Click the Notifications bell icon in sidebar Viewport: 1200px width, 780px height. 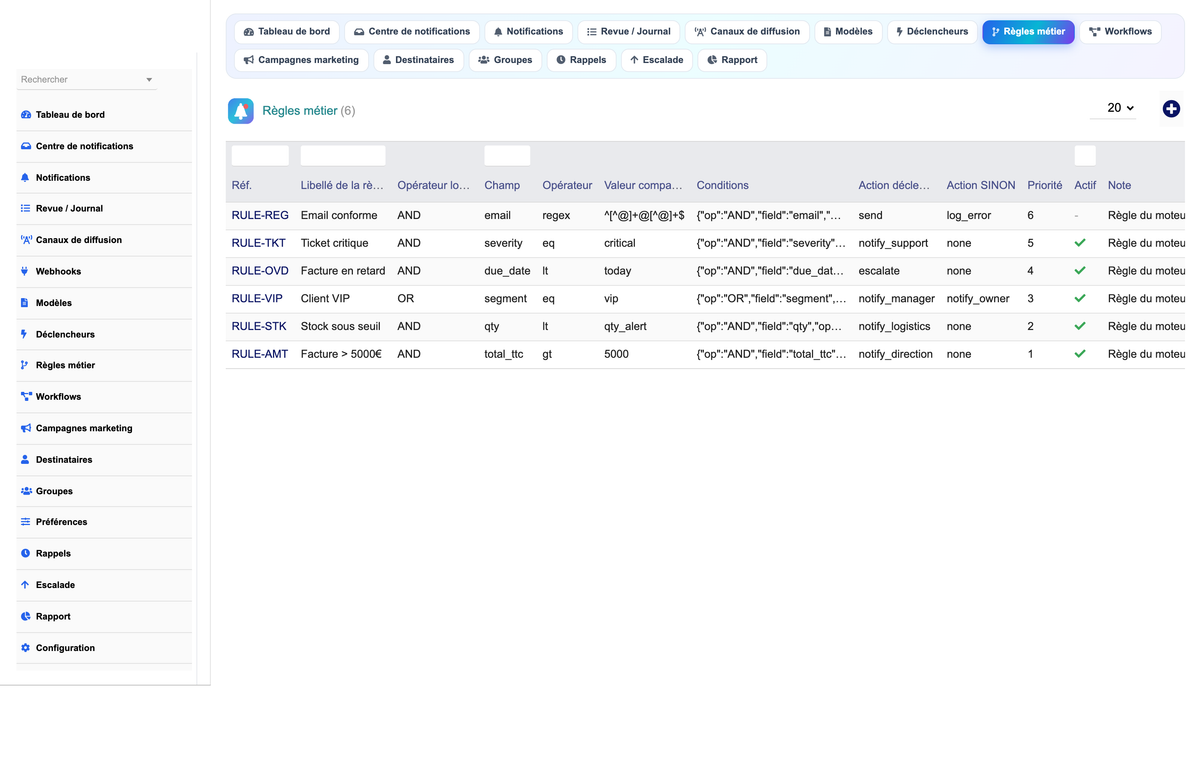coord(26,177)
